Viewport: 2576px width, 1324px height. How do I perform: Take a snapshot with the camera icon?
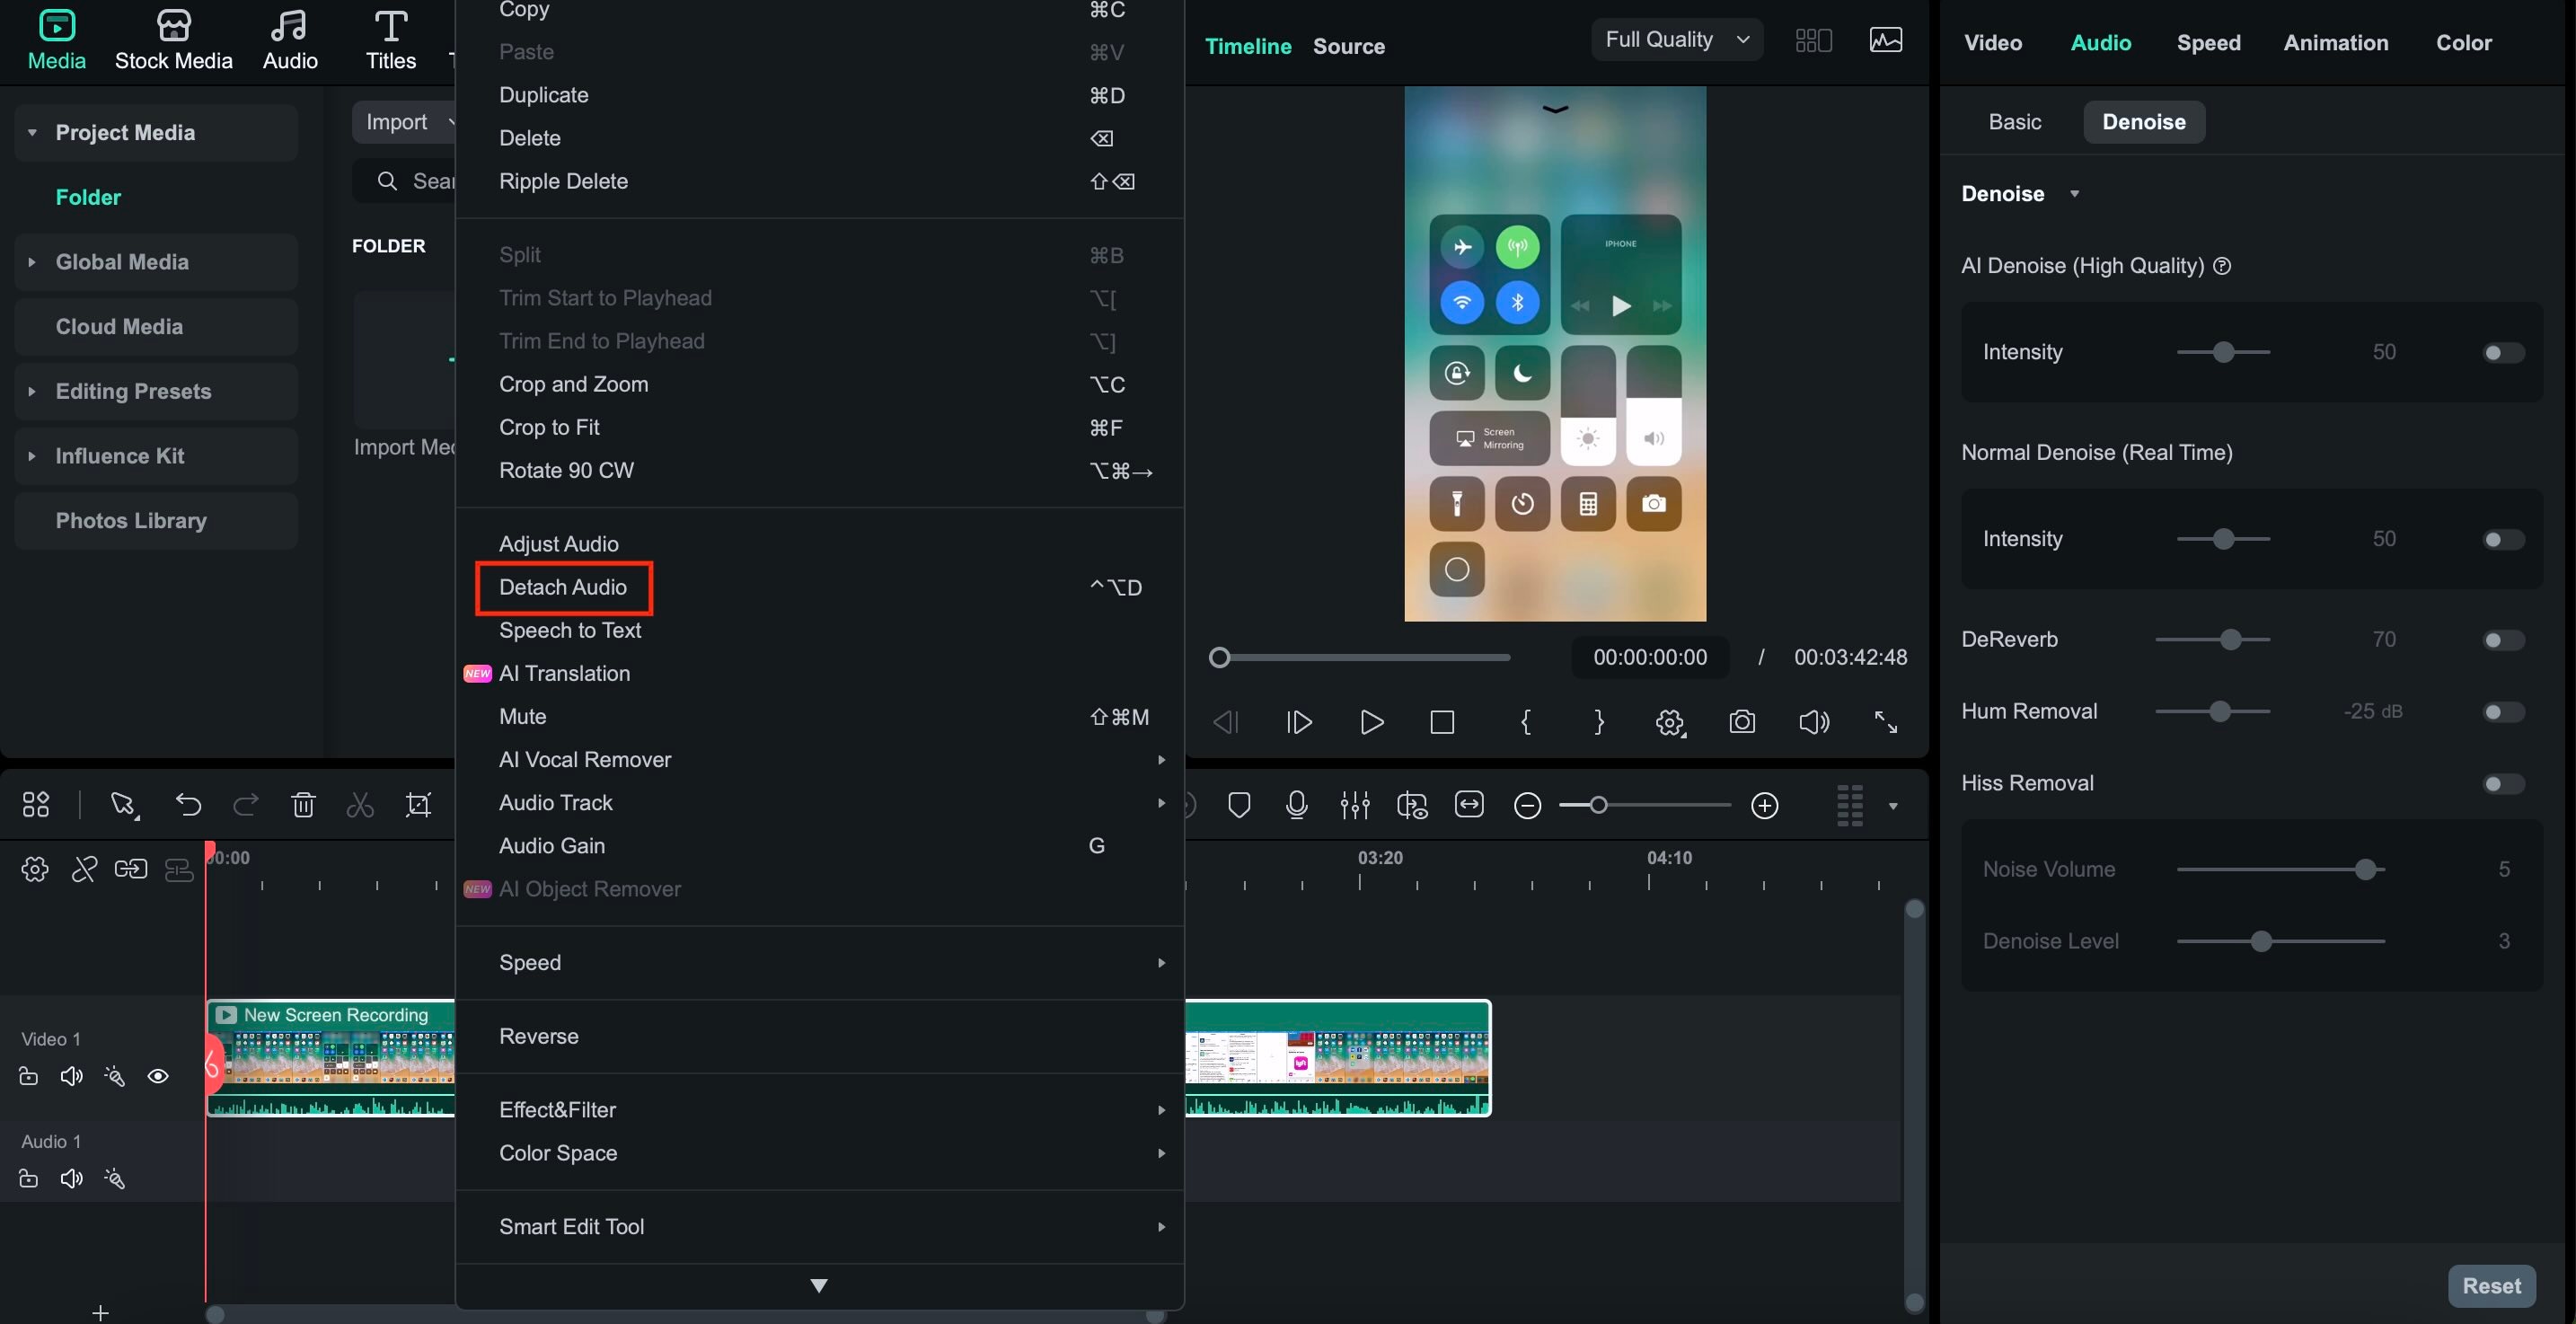[1742, 722]
